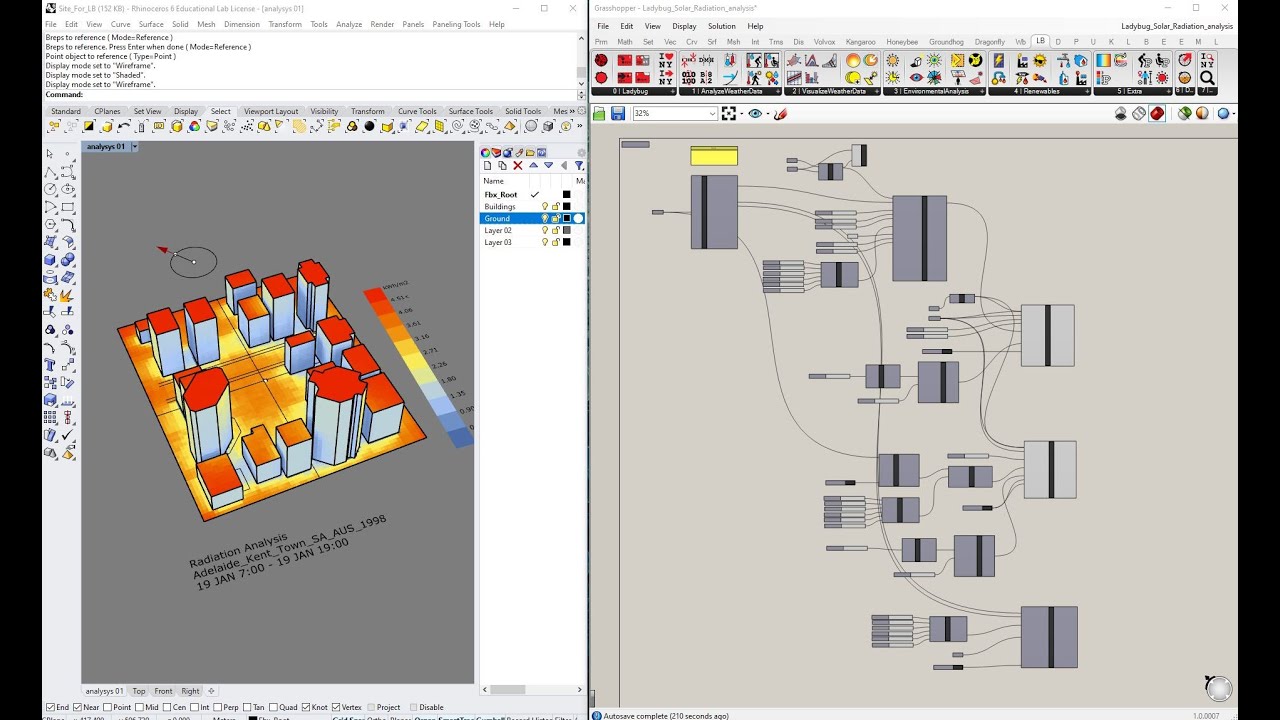
Task: Click black sphere icon in Select toolbar
Action: click(x=370, y=127)
